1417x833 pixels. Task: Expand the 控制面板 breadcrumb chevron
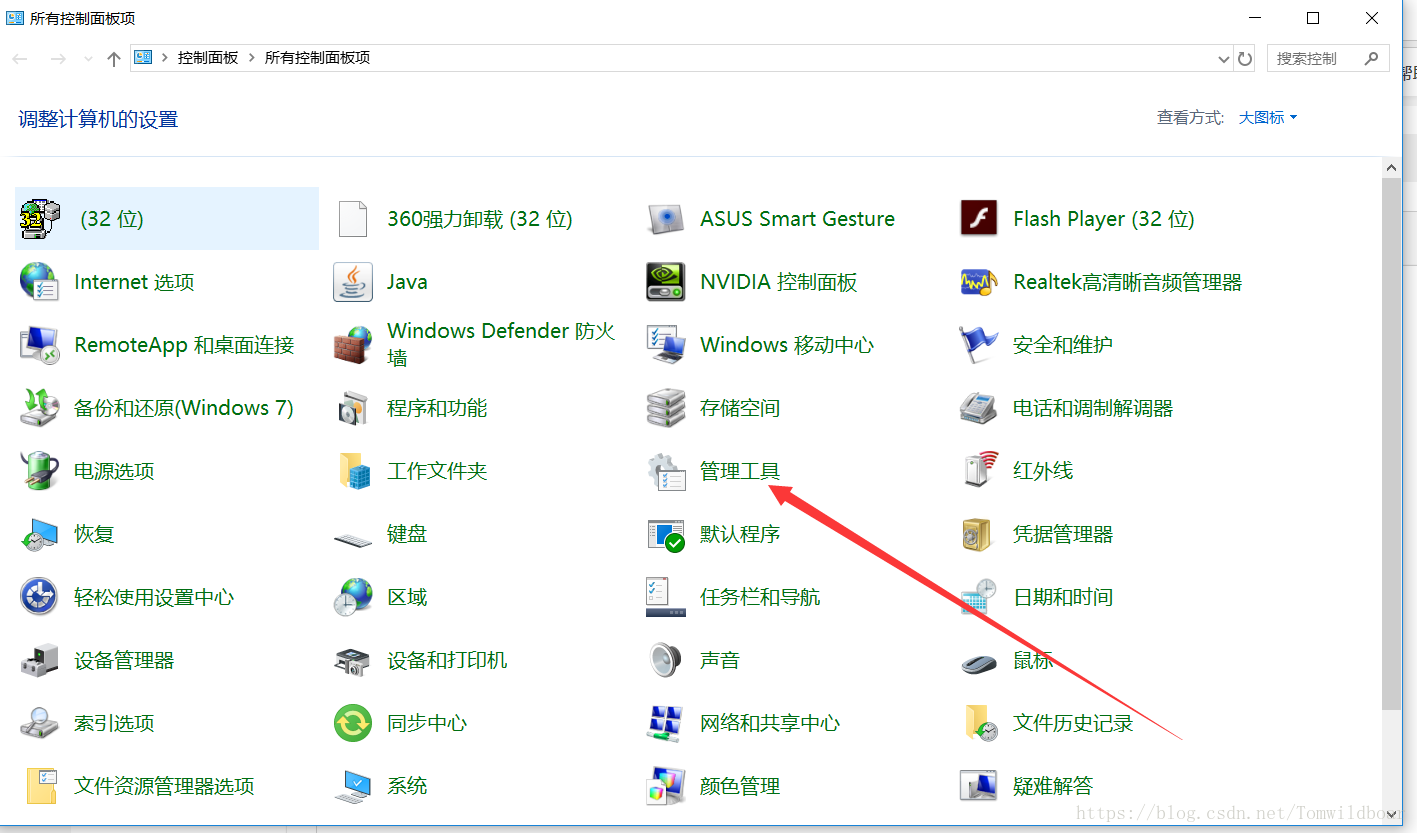tap(250, 58)
